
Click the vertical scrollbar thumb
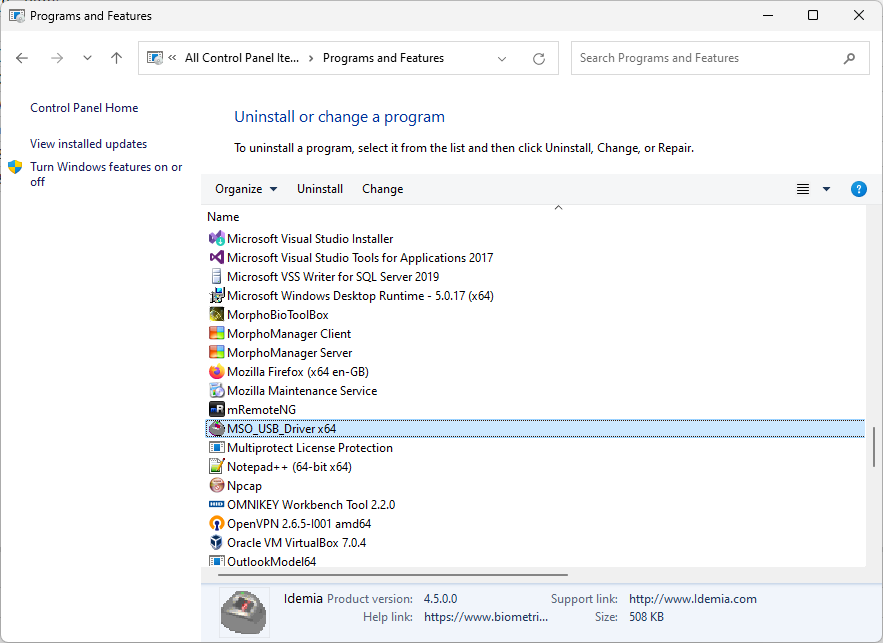point(873,446)
